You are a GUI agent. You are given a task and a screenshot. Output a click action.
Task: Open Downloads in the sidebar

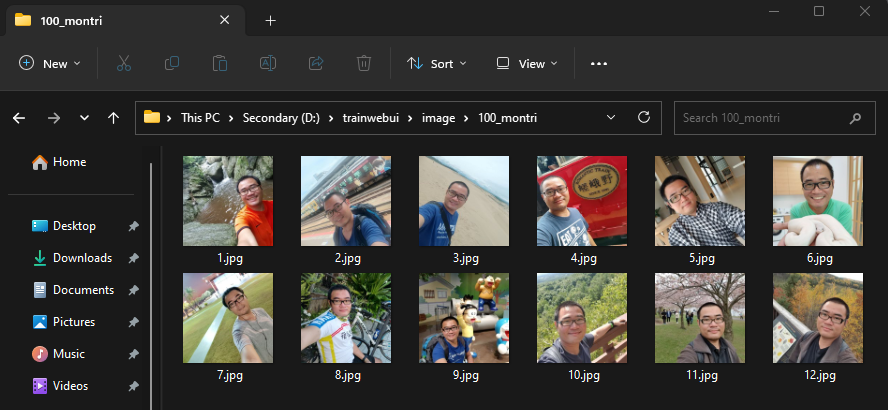(x=82, y=258)
